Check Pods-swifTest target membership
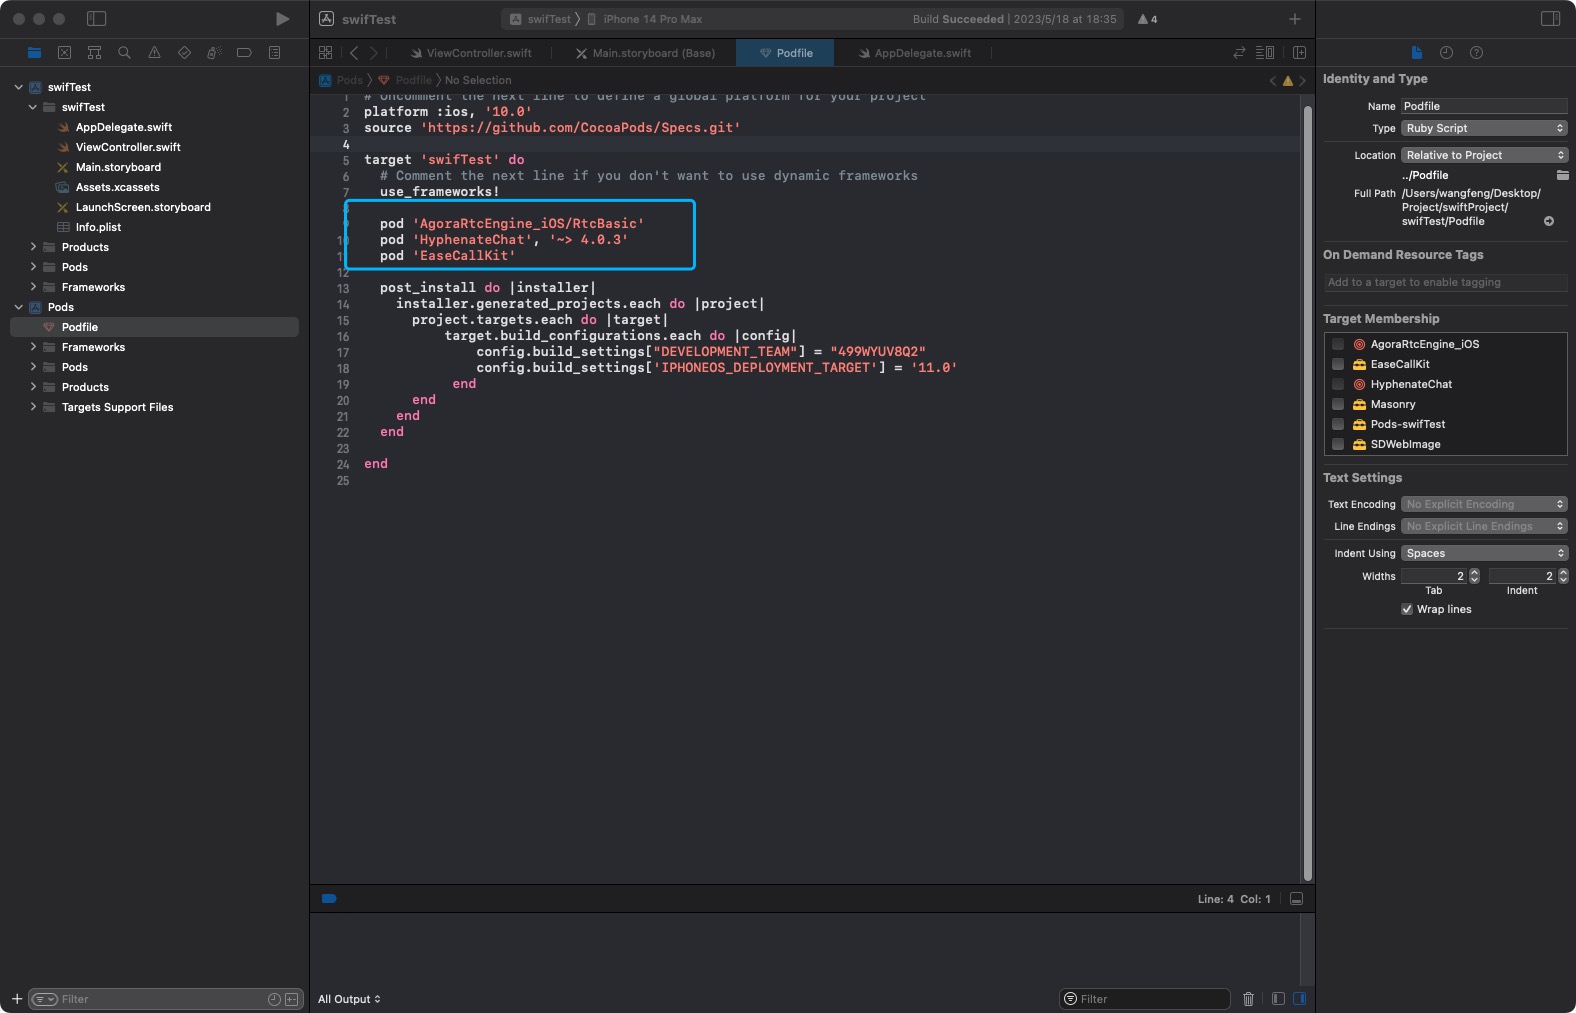The image size is (1576, 1013). click(1337, 424)
